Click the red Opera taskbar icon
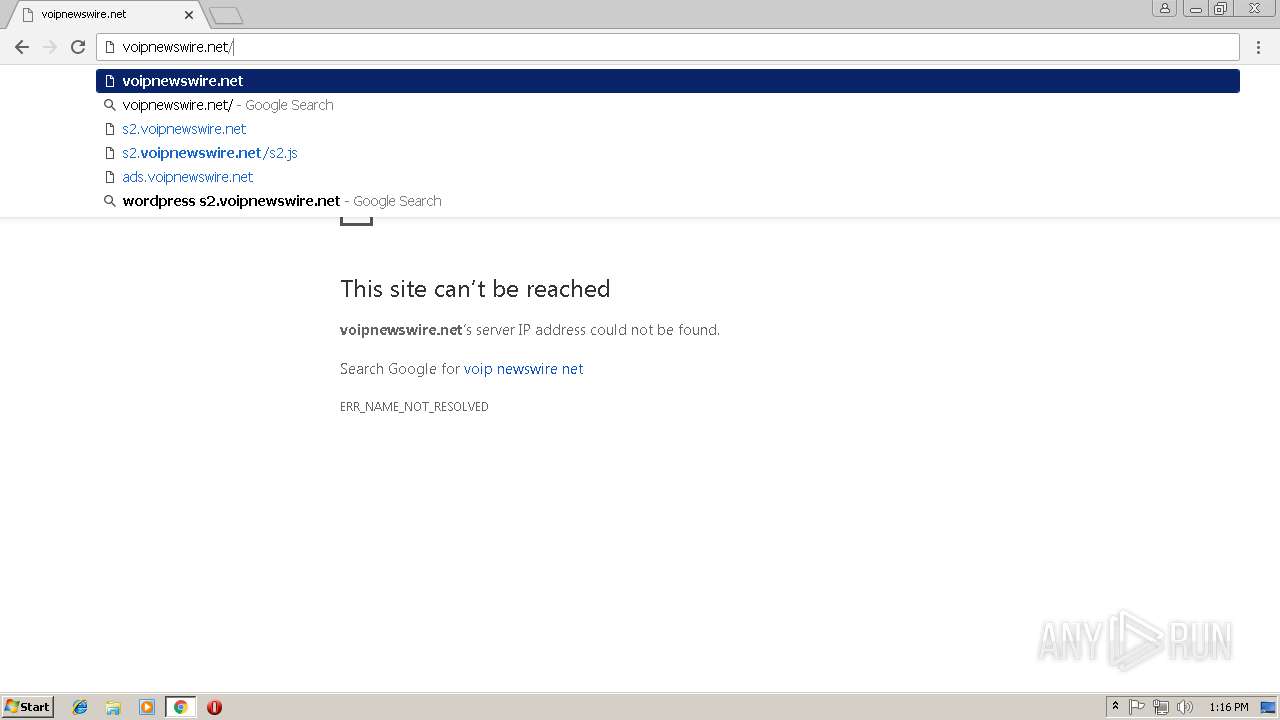Viewport: 1280px width, 720px height. pyautogui.click(x=214, y=707)
